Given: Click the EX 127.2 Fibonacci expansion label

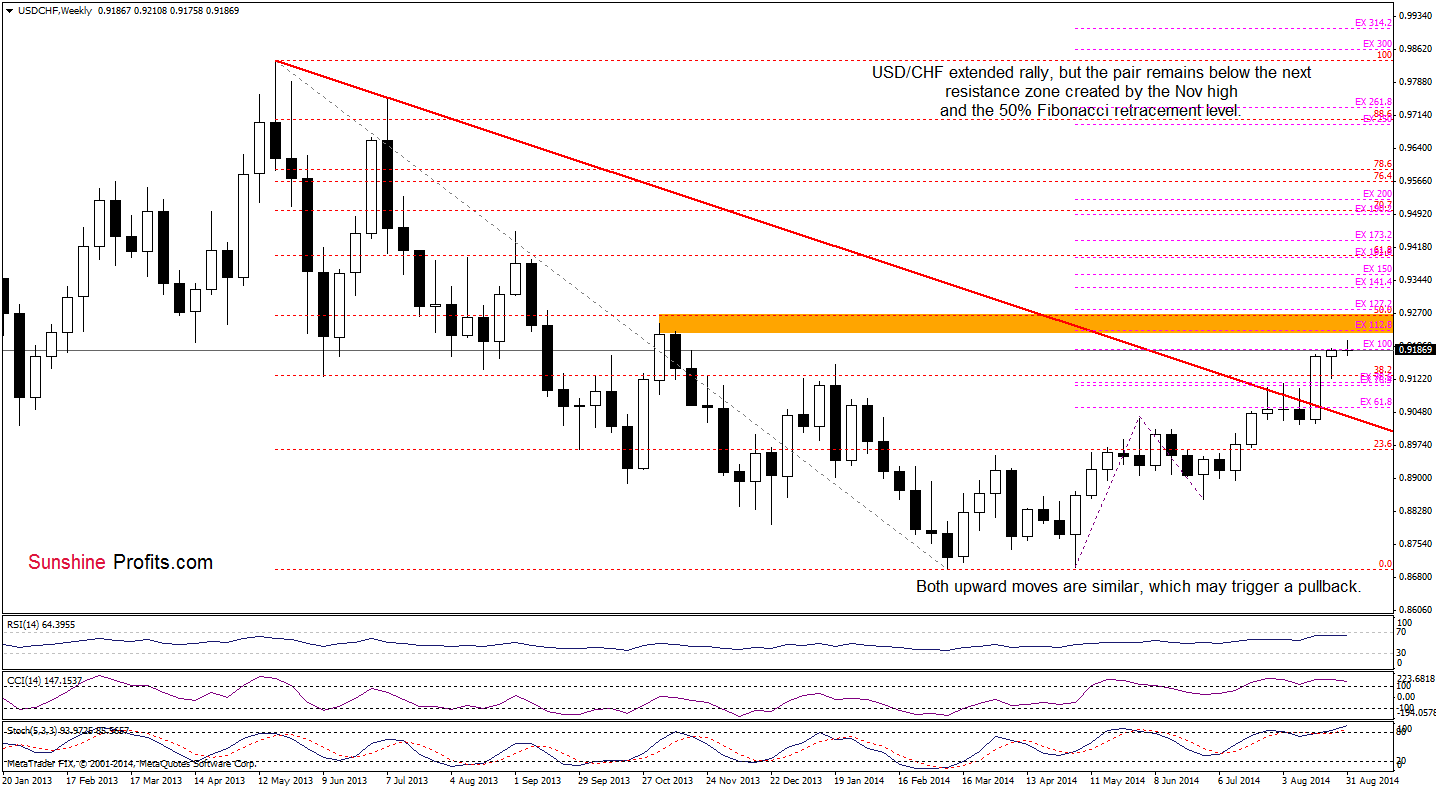Looking at the screenshot, I should click(1373, 303).
